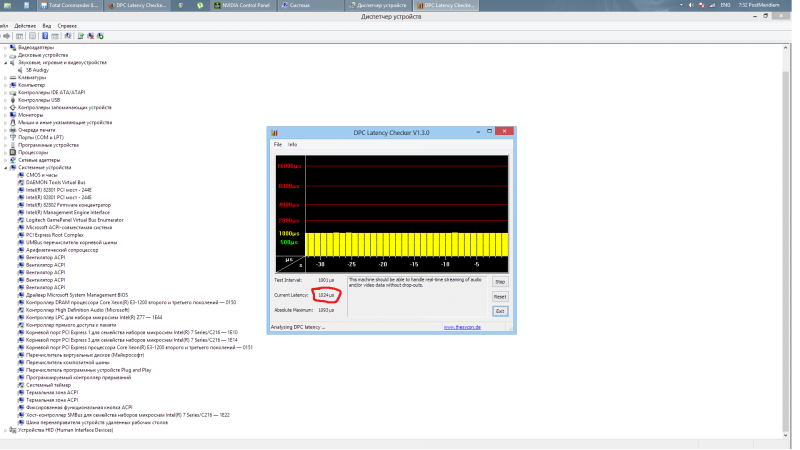Viewport: 800px width, 450px height.
Task: Click the DPC Latency Checker title icon
Action: click(274, 132)
